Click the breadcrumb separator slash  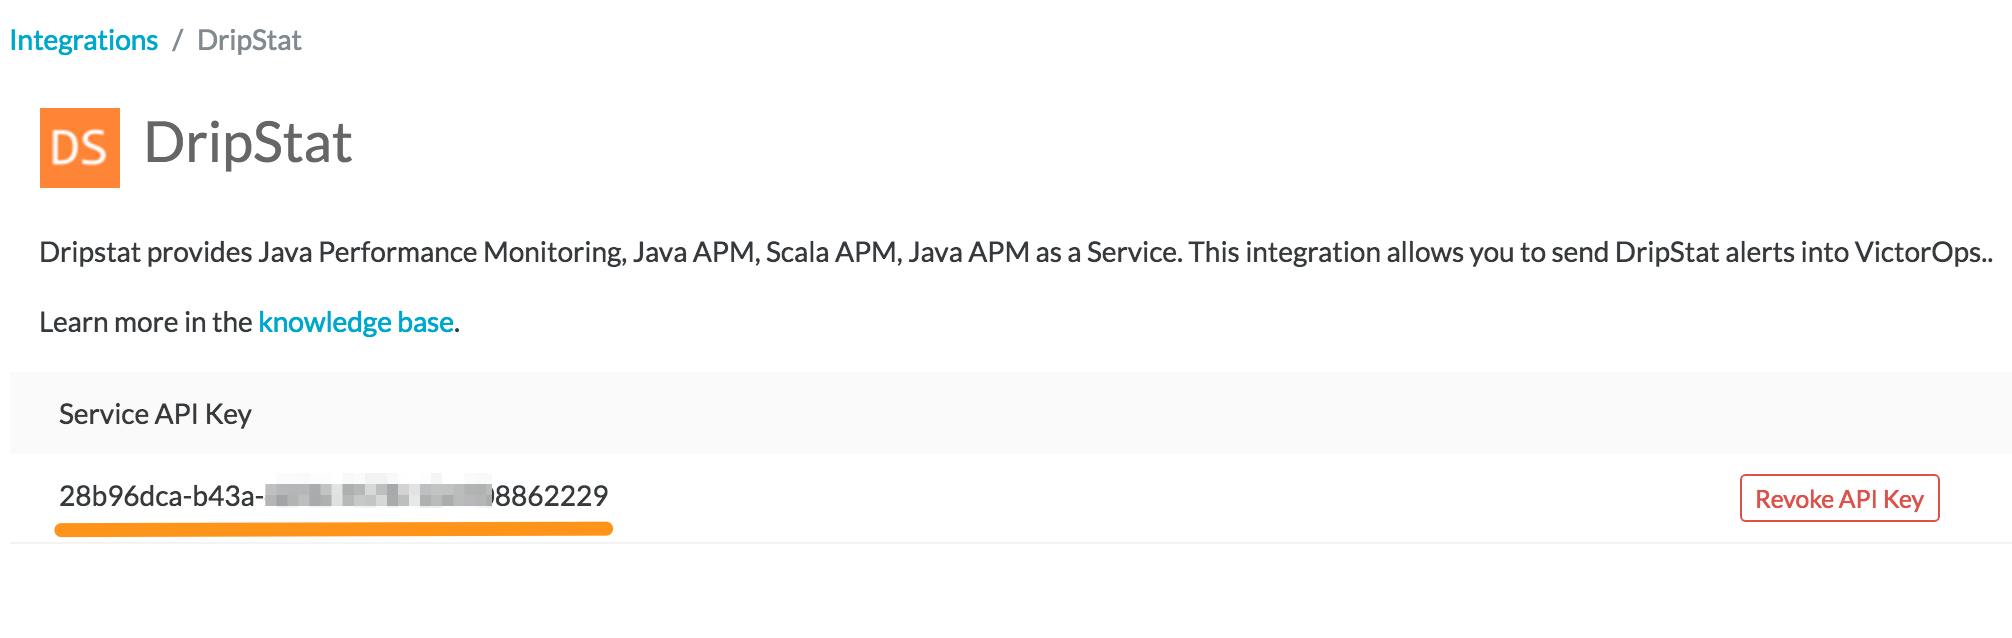(x=177, y=40)
